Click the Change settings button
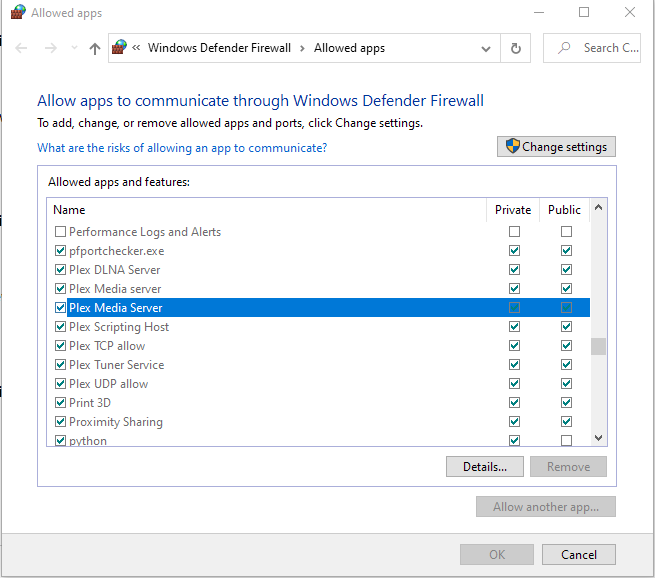655x578 pixels. (x=556, y=147)
